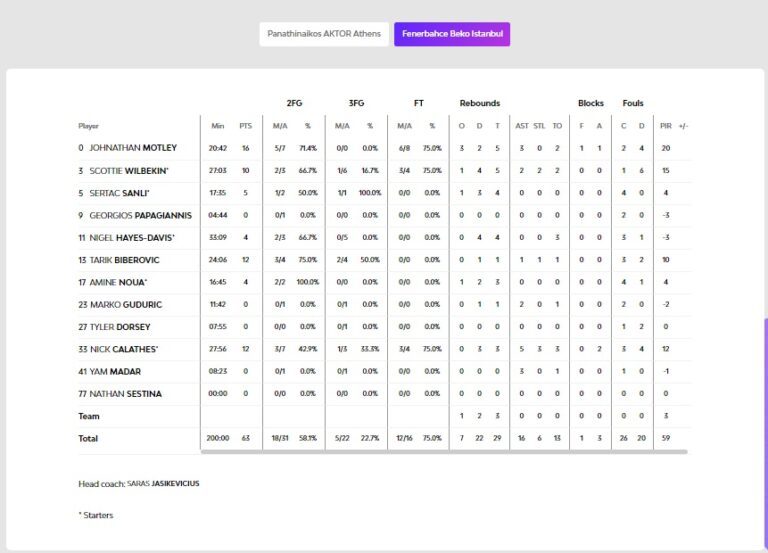Viewport: 768px width, 553px height.
Task: Click the PIR column header
Action: pyautogui.click(x=665, y=126)
